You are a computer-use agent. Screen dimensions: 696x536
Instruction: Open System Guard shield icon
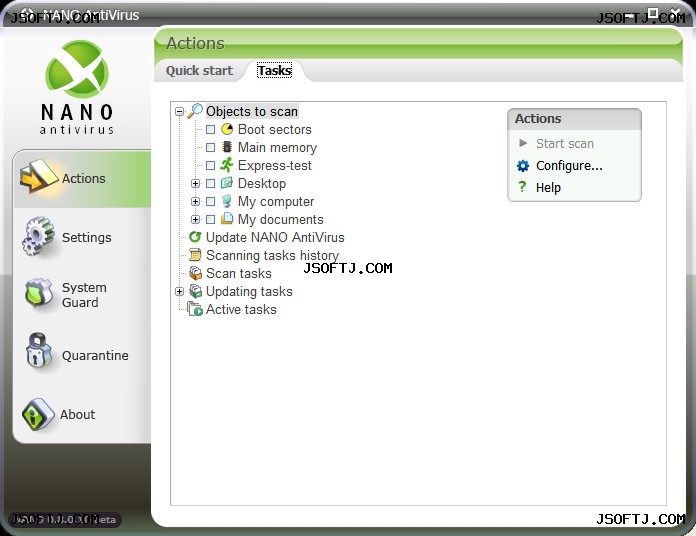point(39,293)
